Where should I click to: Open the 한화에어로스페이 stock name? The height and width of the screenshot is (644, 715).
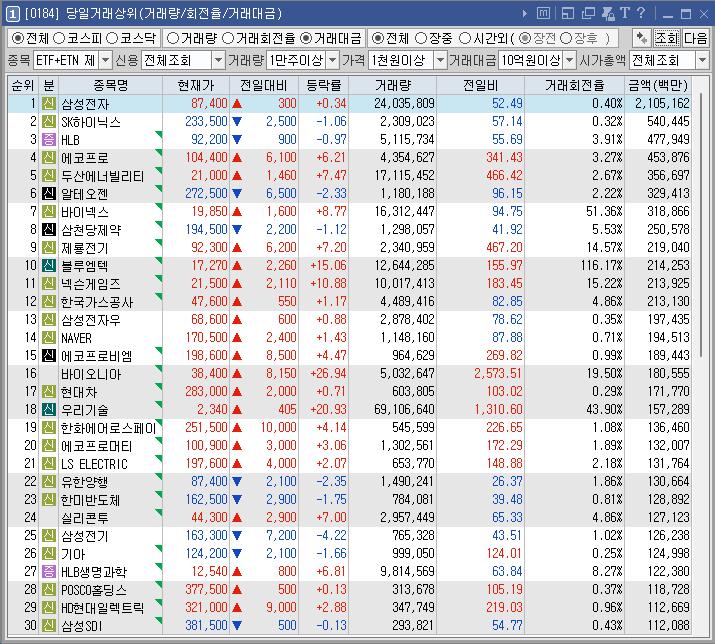(109, 428)
